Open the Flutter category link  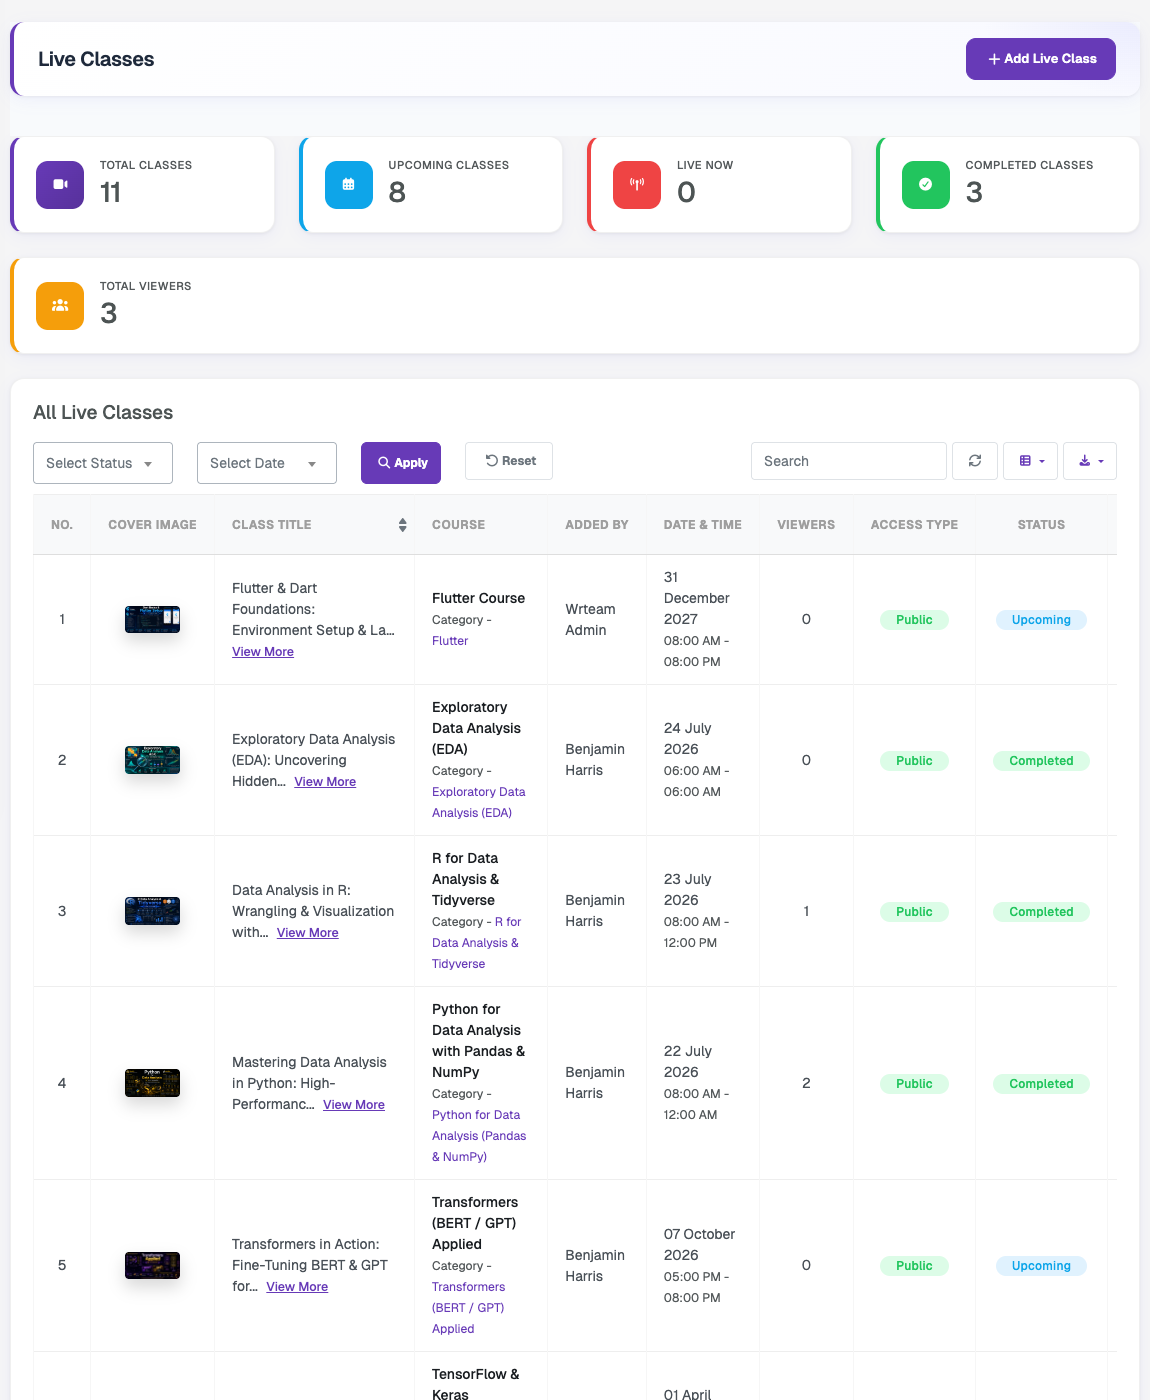click(x=450, y=641)
